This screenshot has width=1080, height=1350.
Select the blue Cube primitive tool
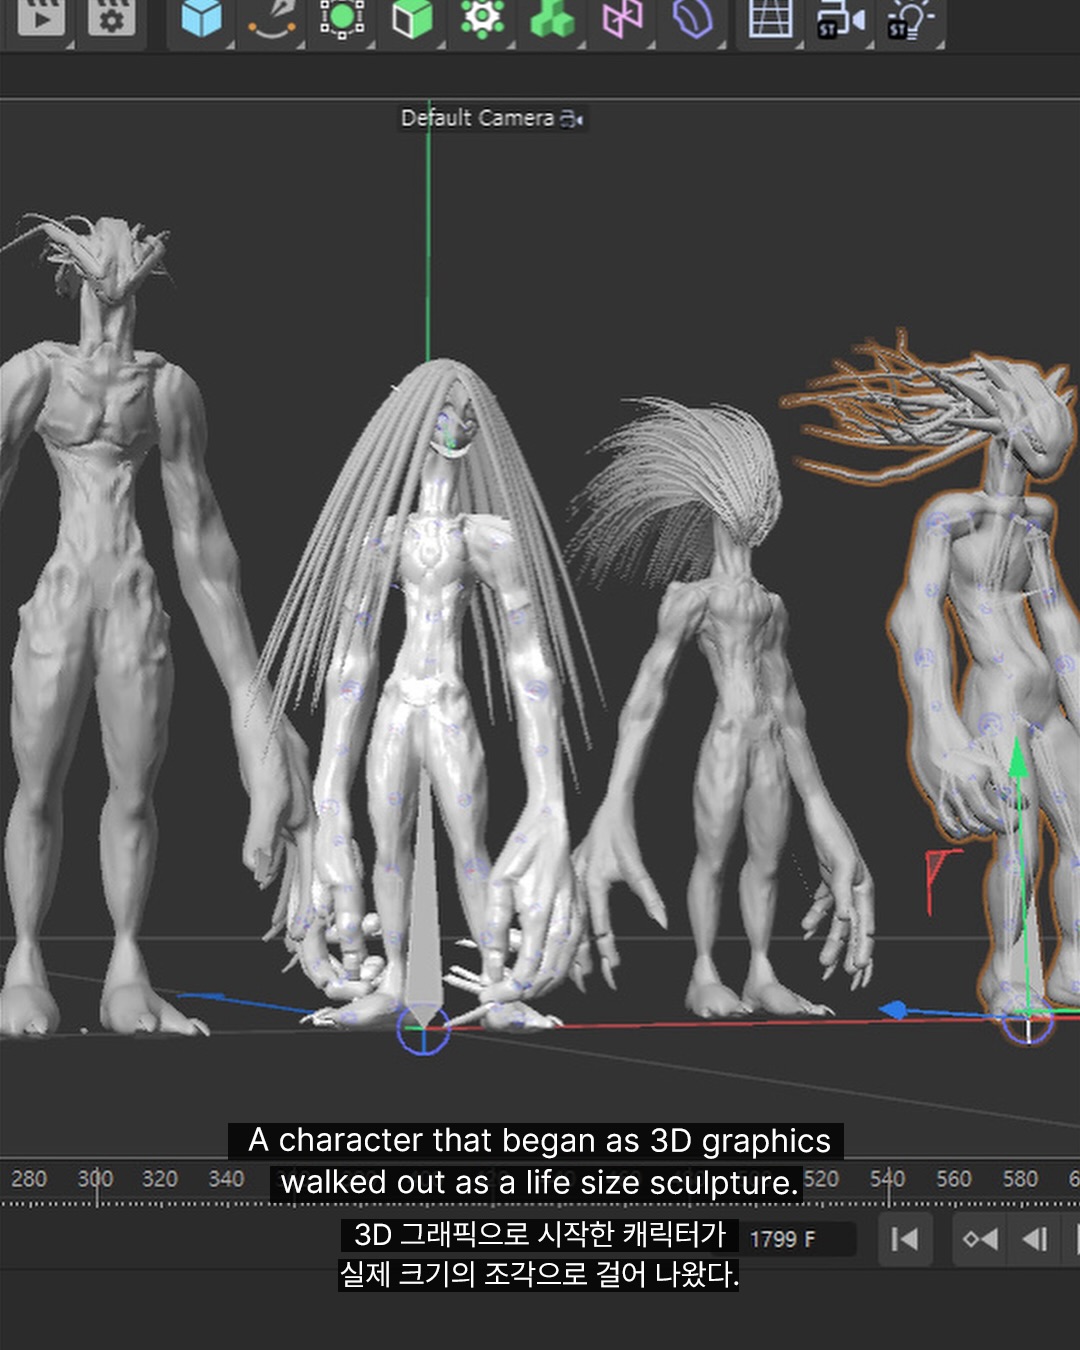tap(201, 18)
